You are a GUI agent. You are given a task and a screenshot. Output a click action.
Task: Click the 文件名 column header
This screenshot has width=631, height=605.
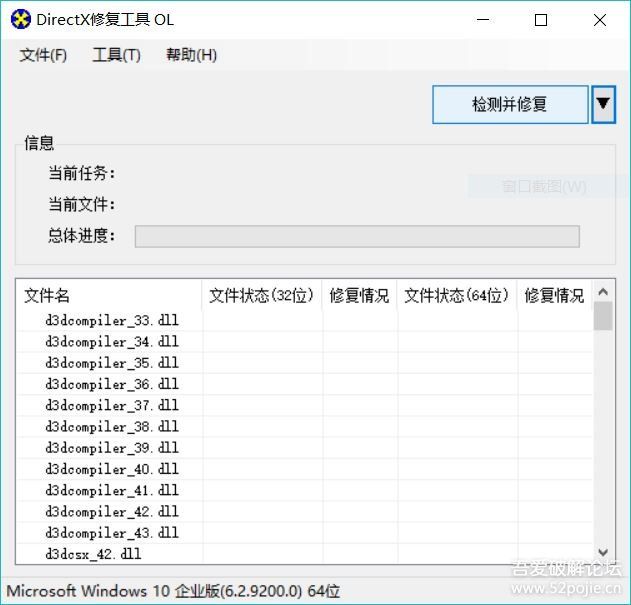tap(109, 295)
